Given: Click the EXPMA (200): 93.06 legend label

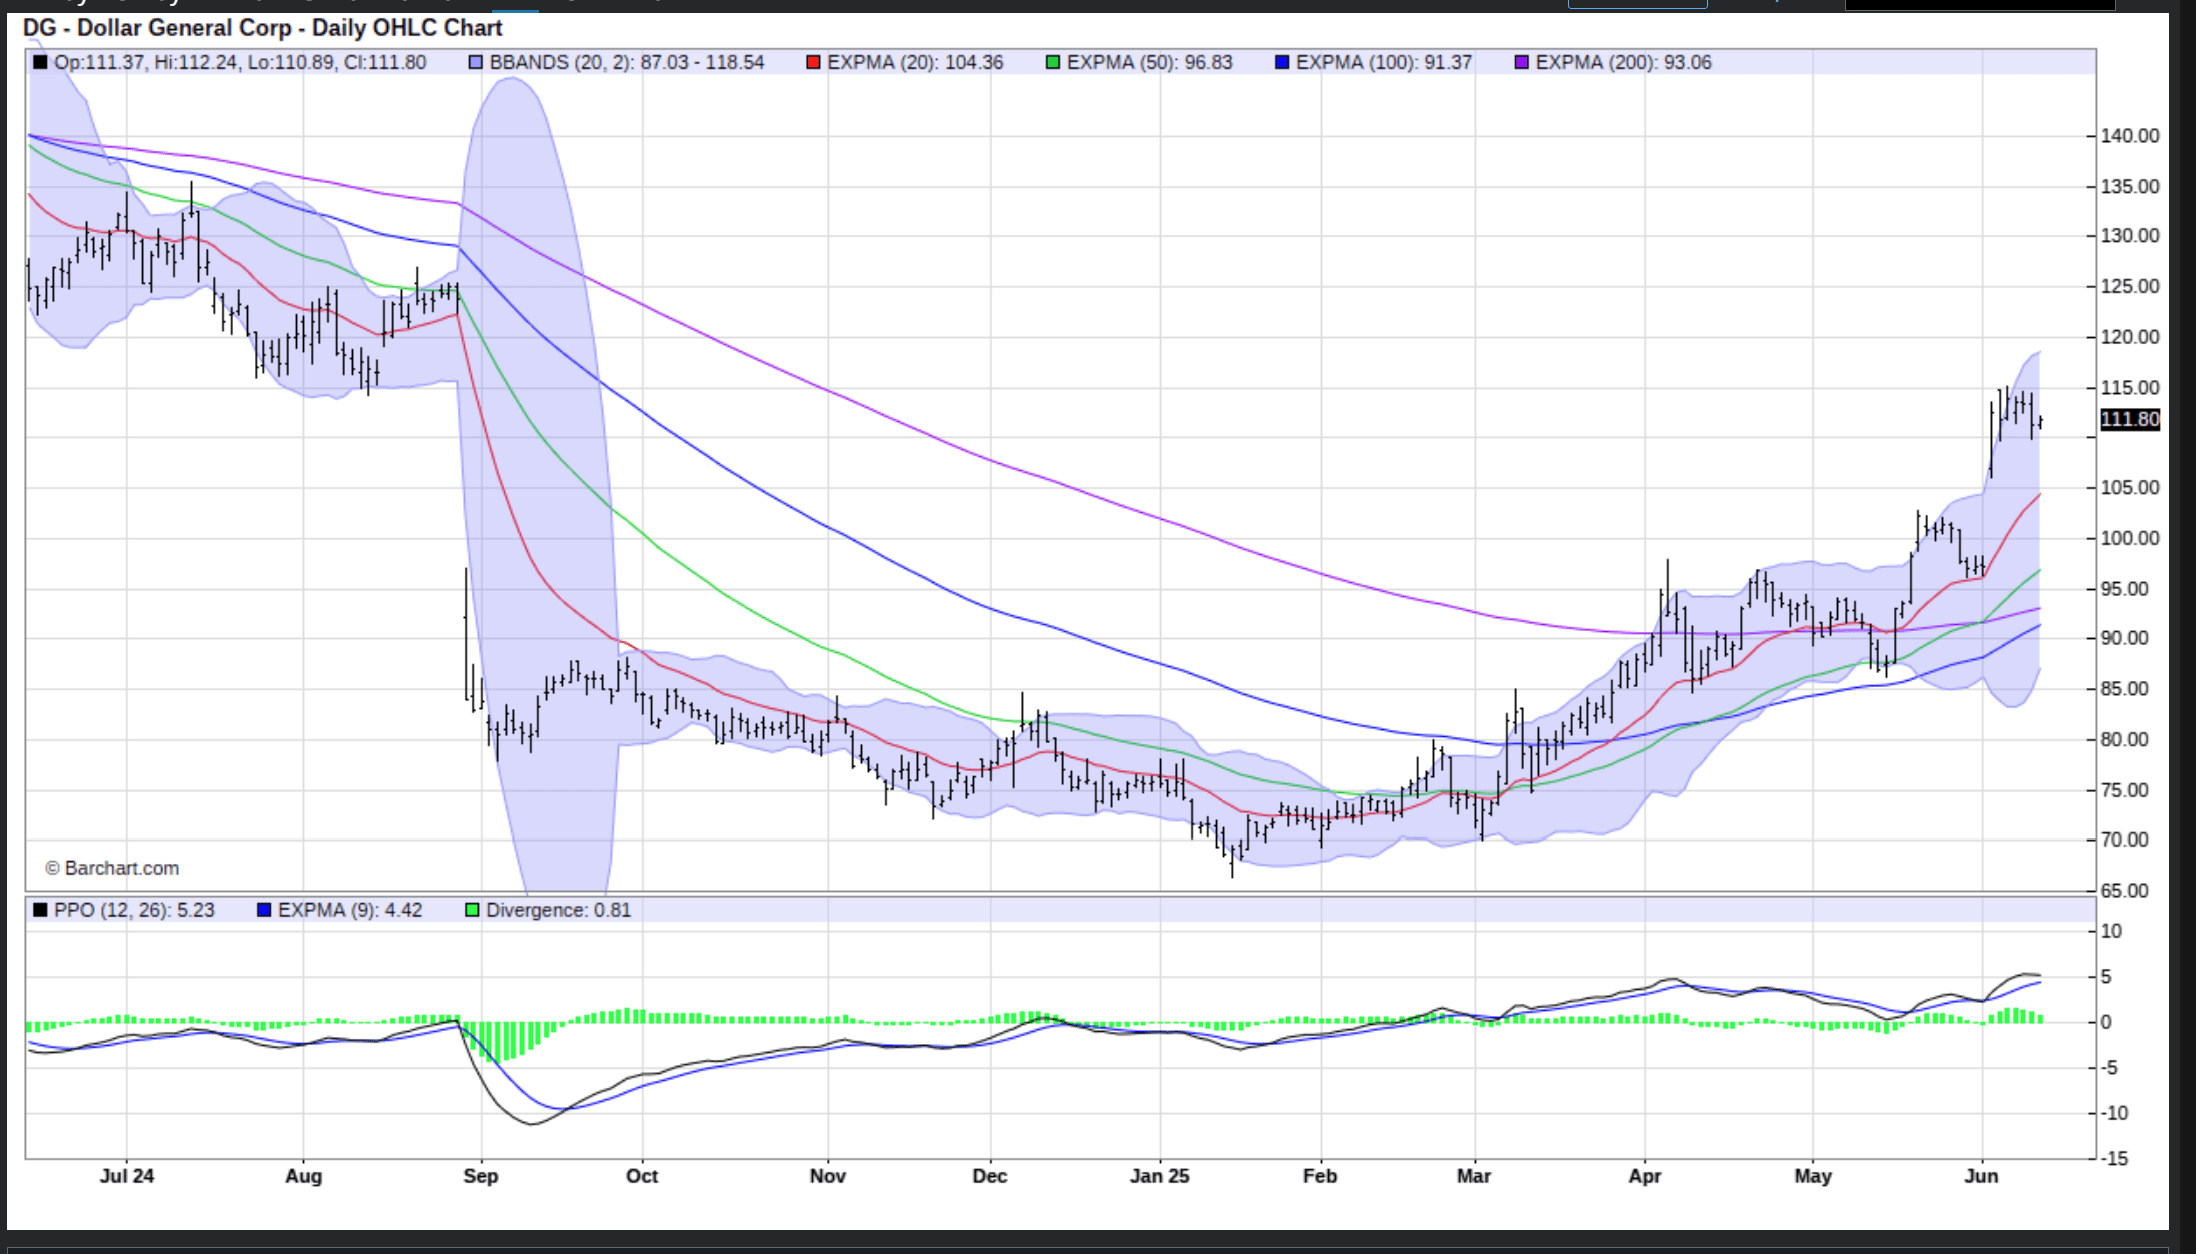Looking at the screenshot, I should (x=1623, y=63).
